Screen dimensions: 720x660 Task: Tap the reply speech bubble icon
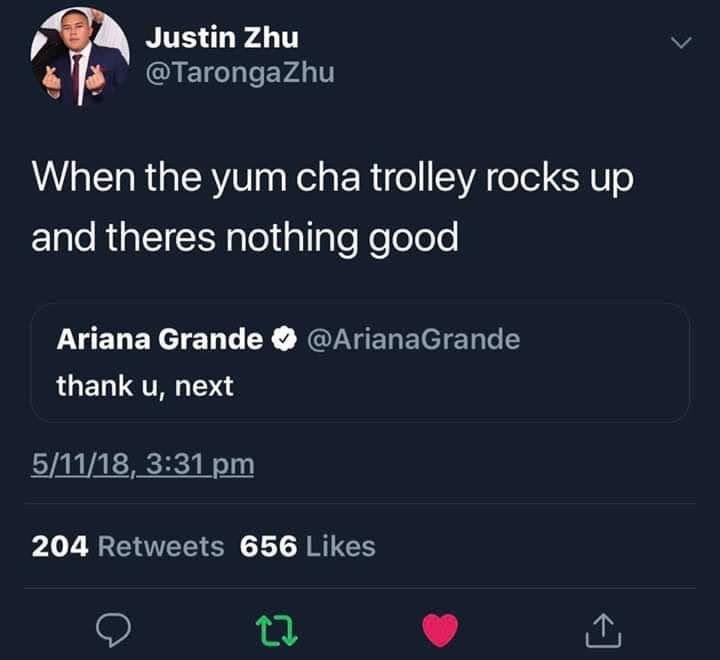(113, 630)
